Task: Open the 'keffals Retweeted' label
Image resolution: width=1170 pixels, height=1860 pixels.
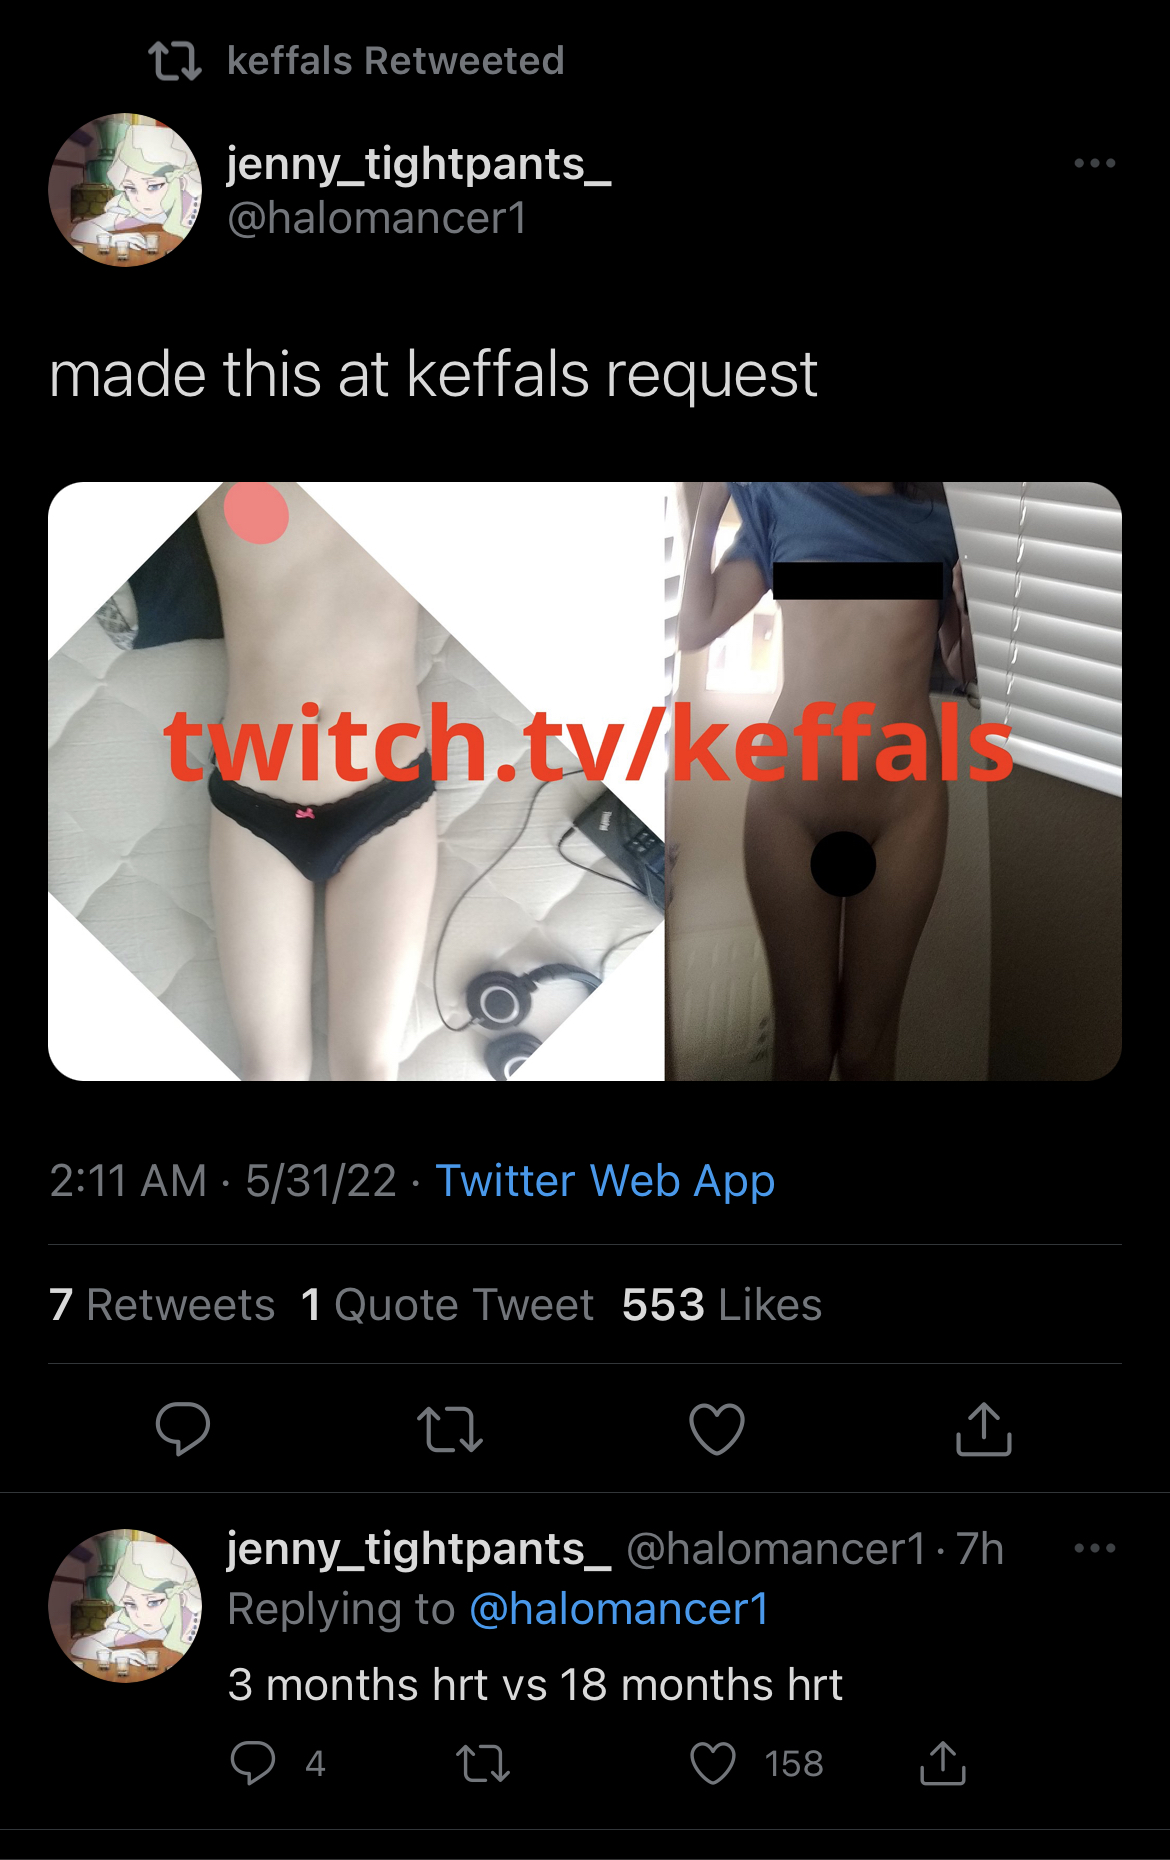Action: [x=396, y=61]
